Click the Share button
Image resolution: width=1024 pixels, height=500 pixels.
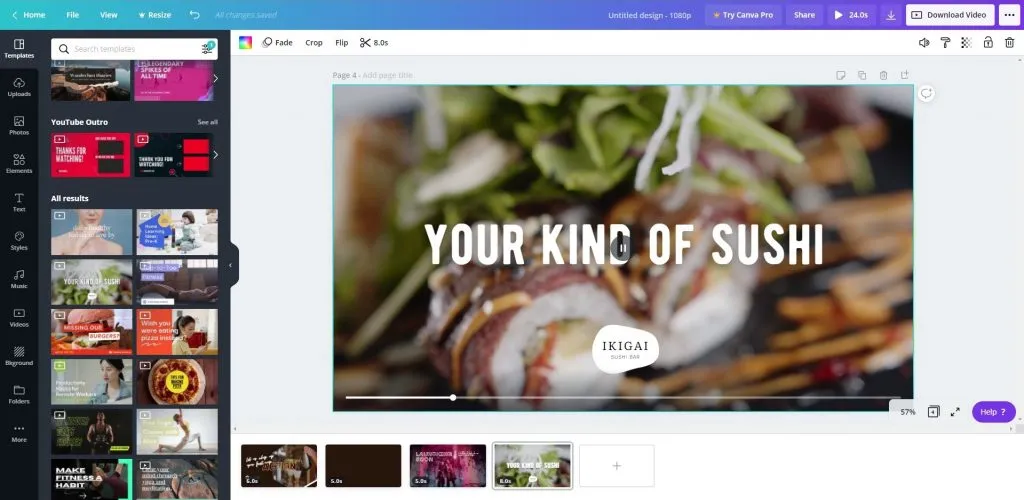[x=804, y=14]
